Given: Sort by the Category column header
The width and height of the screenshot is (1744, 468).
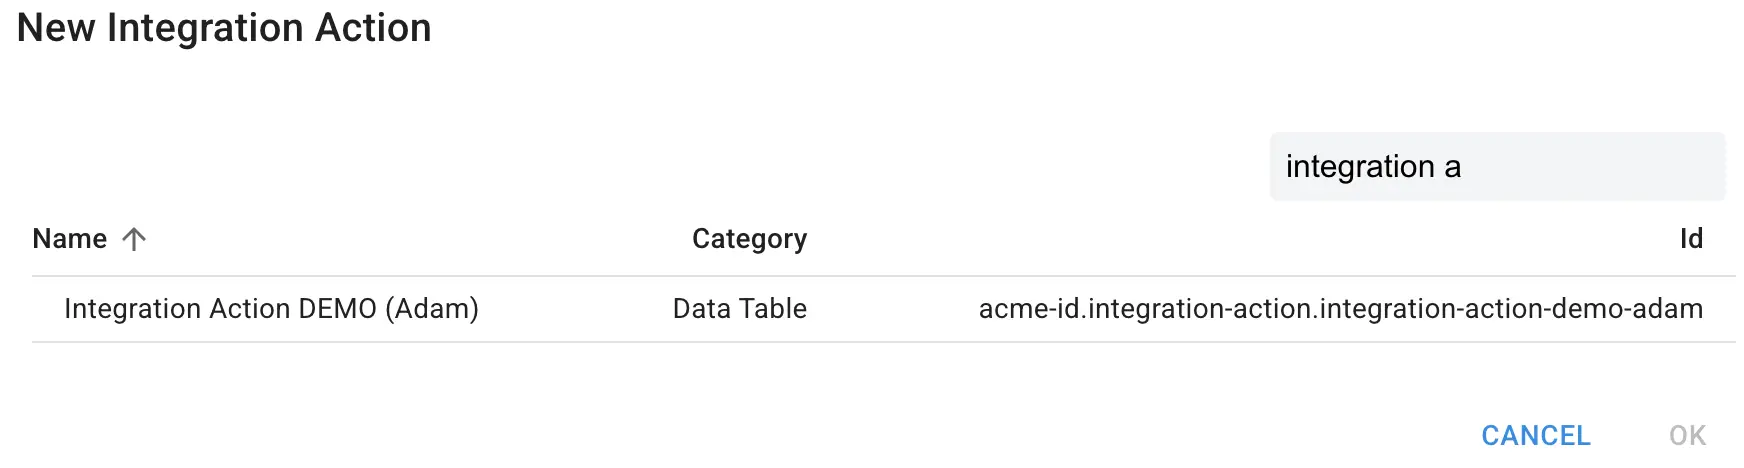Looking at the screenshot, I should click(749, 239).
